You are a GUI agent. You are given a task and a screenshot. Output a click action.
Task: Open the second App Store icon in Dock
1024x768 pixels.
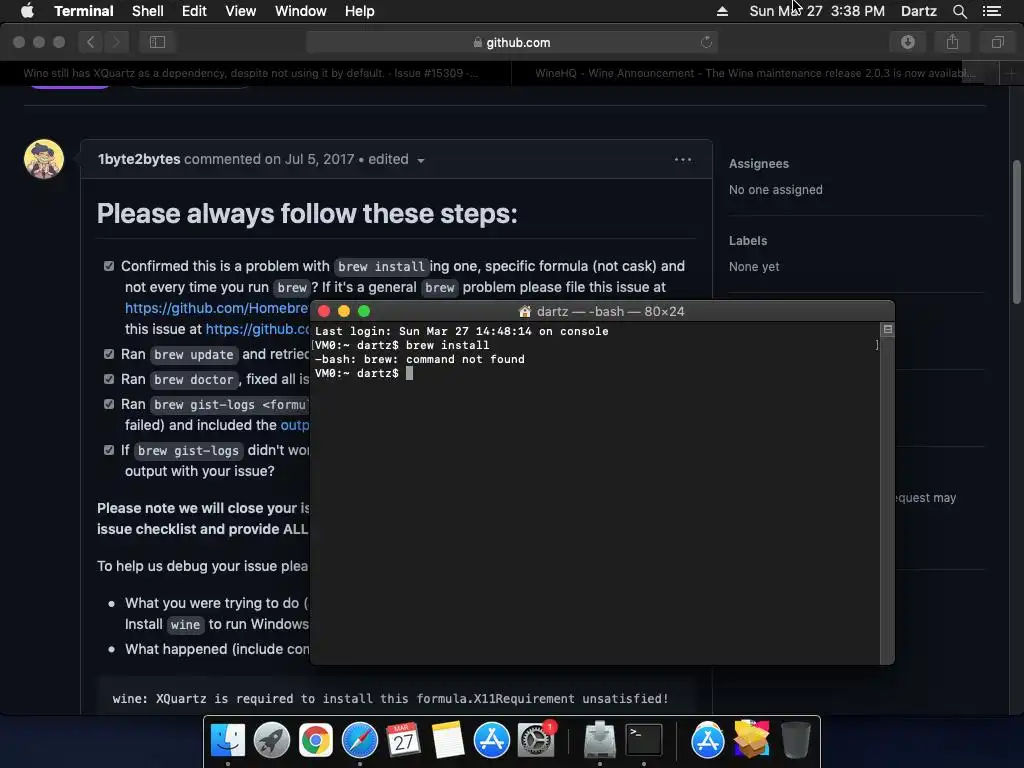(x=707, y=740)
